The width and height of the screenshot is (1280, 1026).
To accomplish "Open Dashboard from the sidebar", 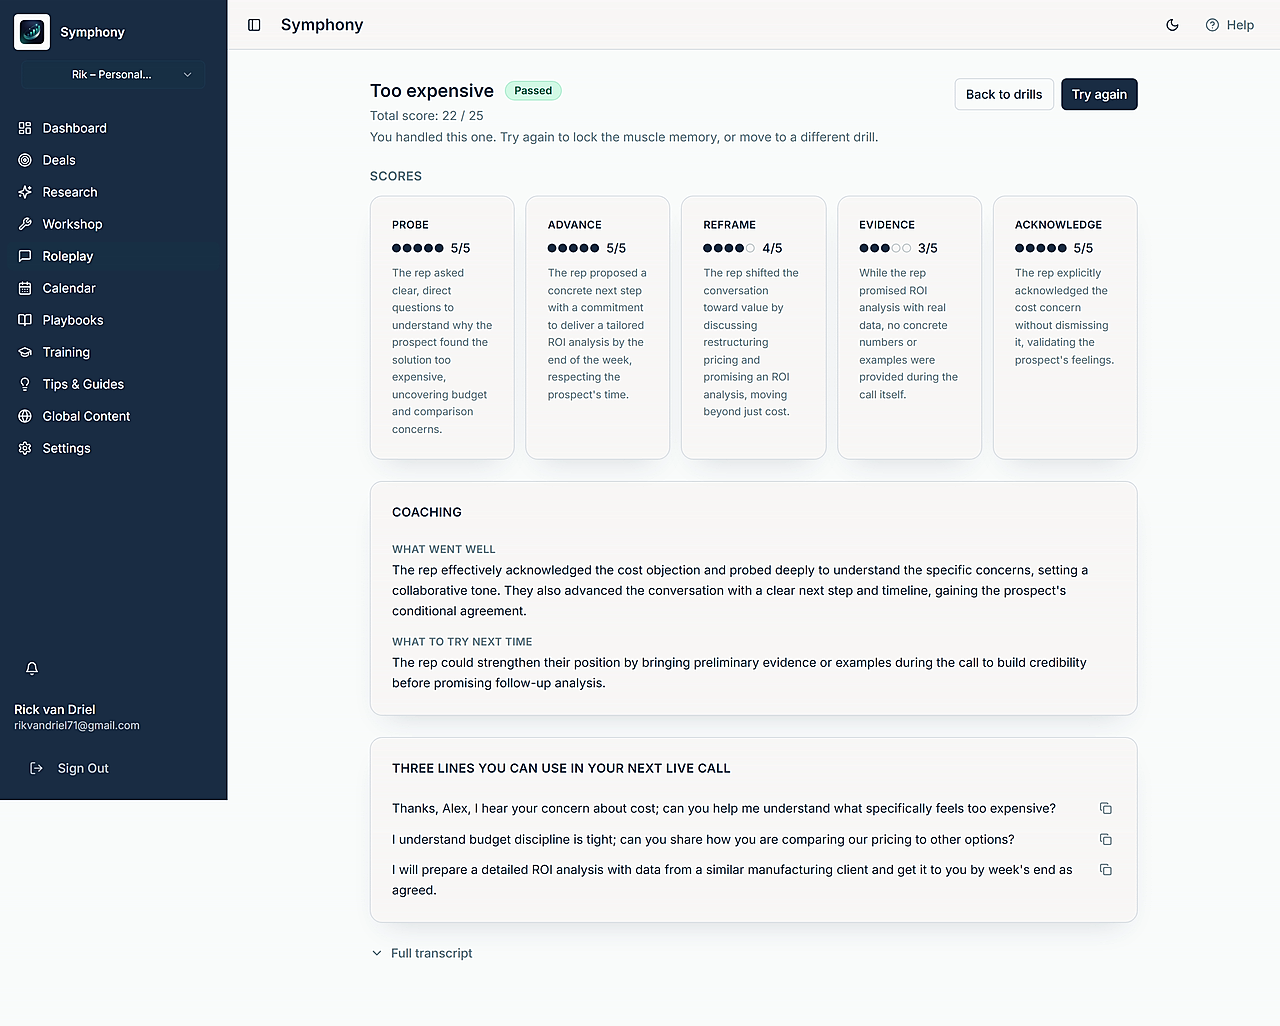I will click(113, 128).
